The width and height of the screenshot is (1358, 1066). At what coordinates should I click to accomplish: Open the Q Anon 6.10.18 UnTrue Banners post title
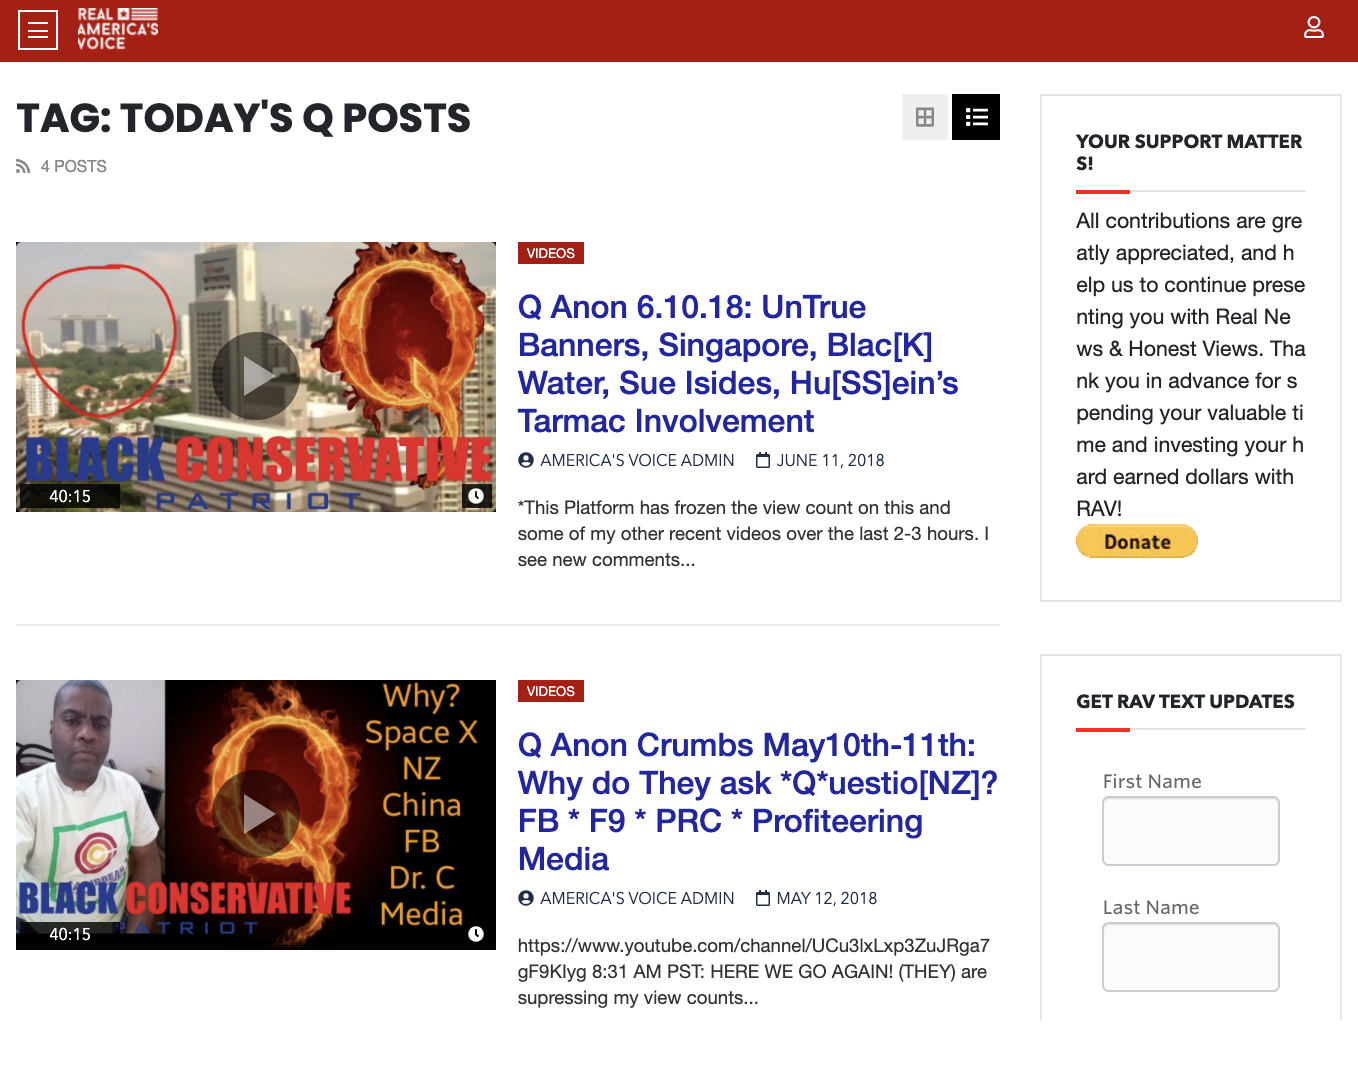point(738,364)
